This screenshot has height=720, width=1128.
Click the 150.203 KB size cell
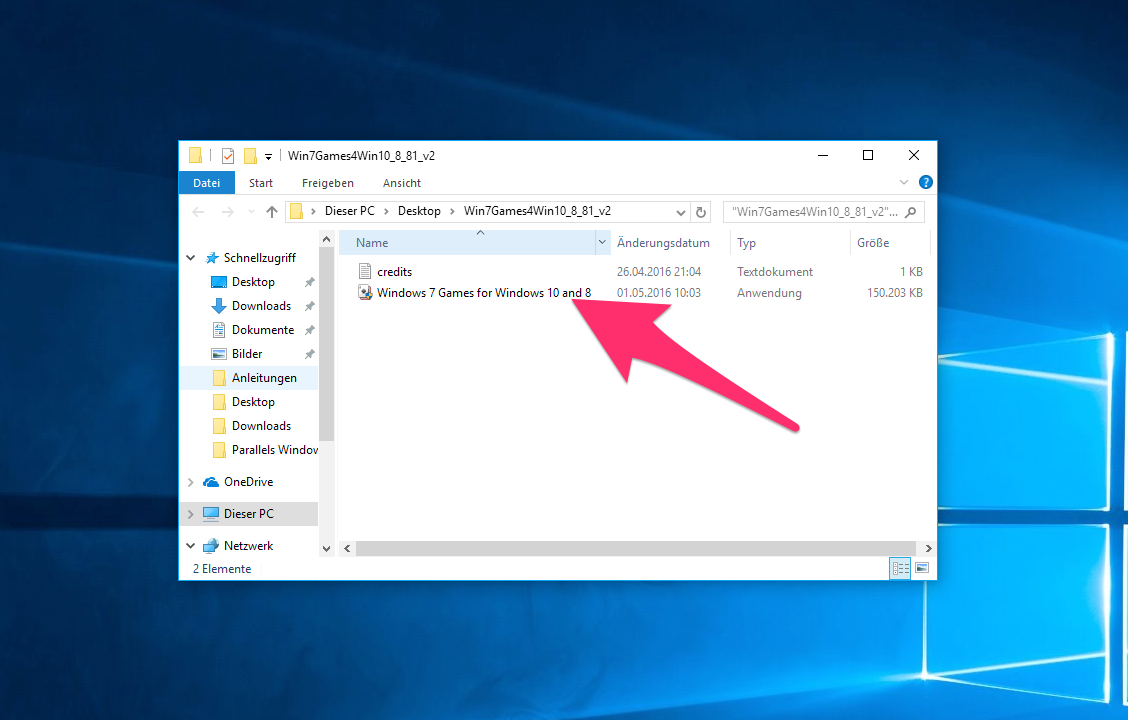894,293
